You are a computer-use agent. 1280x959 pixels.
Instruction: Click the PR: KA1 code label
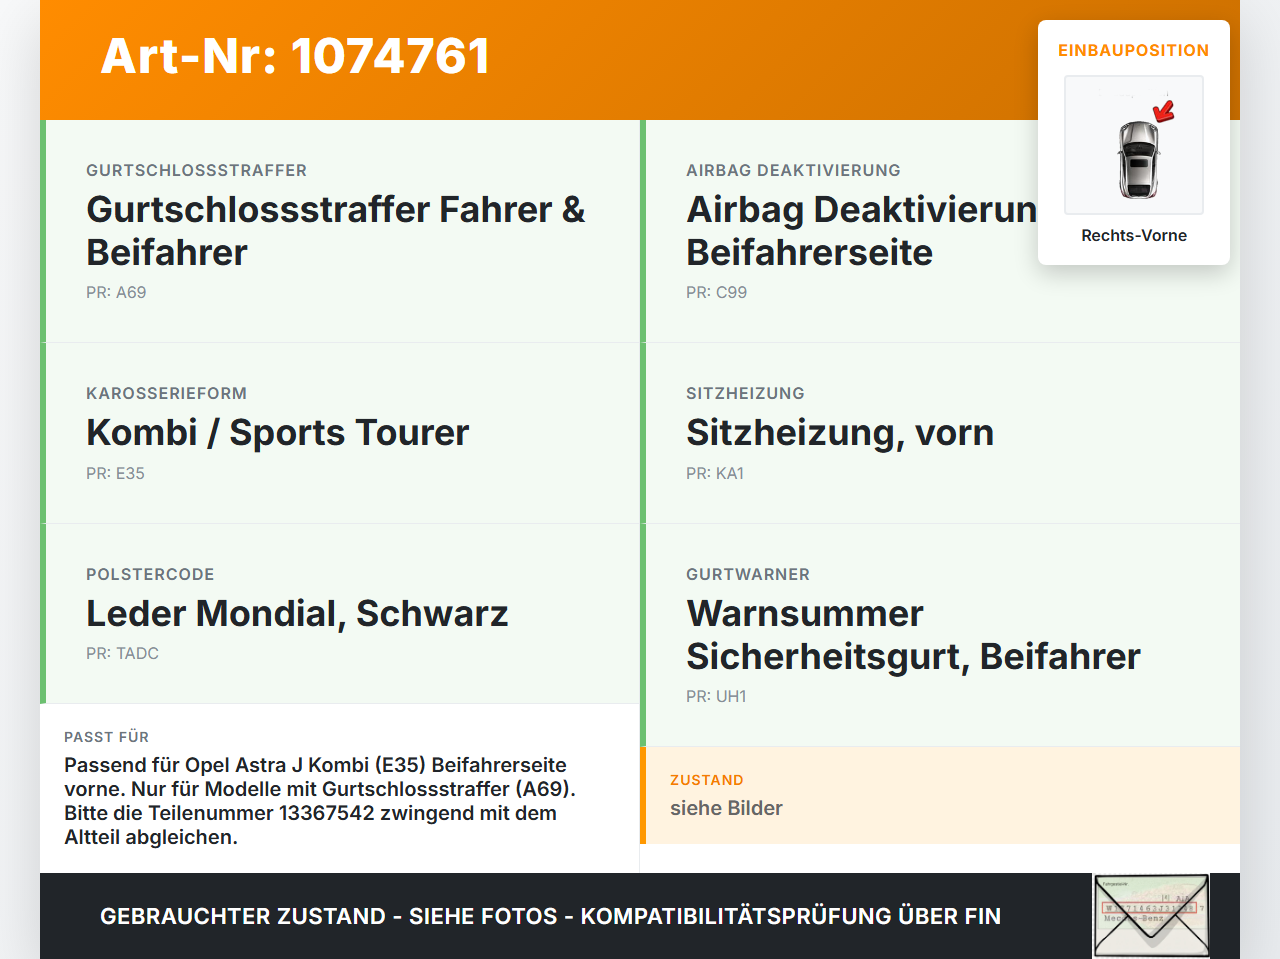(715, 474)
